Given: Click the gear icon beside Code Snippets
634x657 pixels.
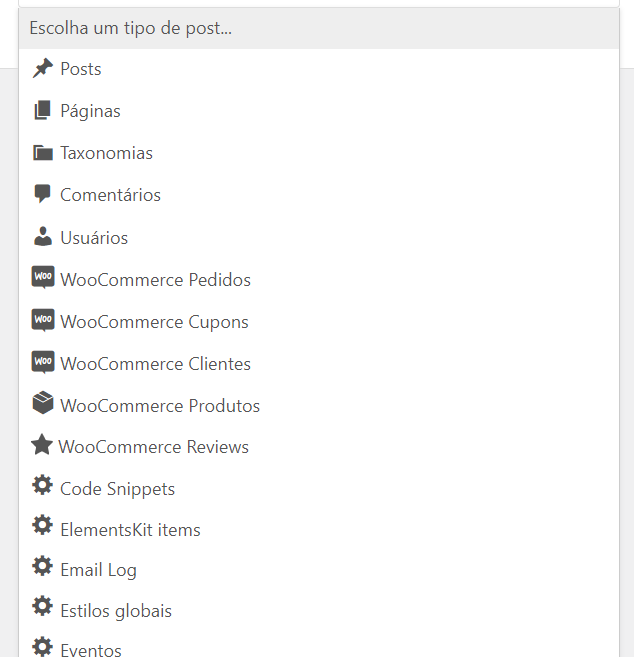Looking at the screenshot, I should point(42,485).
